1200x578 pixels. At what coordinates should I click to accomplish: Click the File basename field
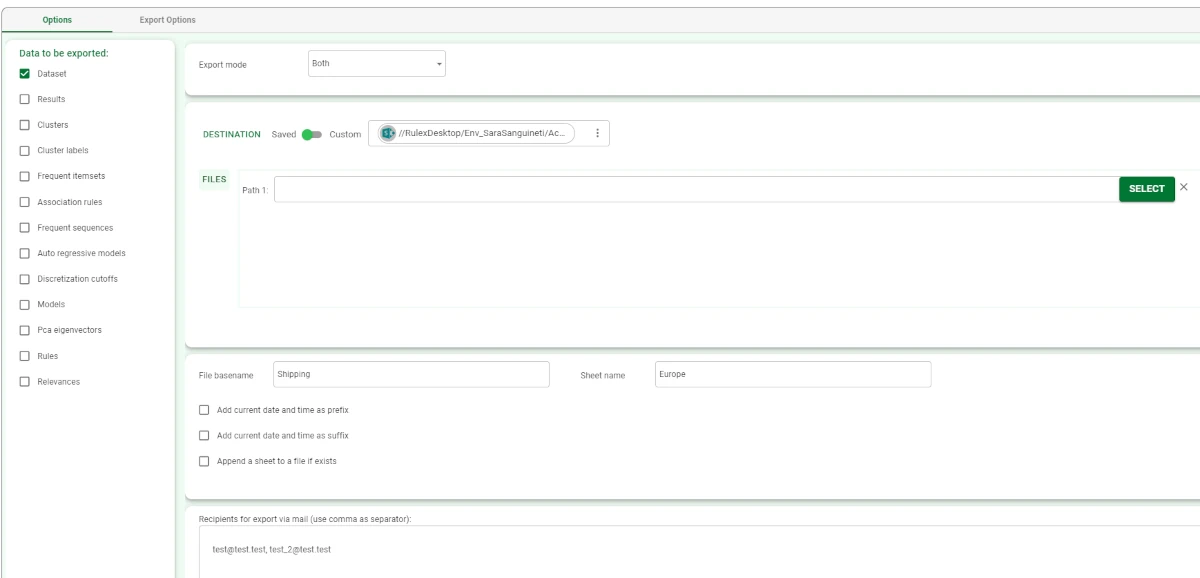pos(410,374)
